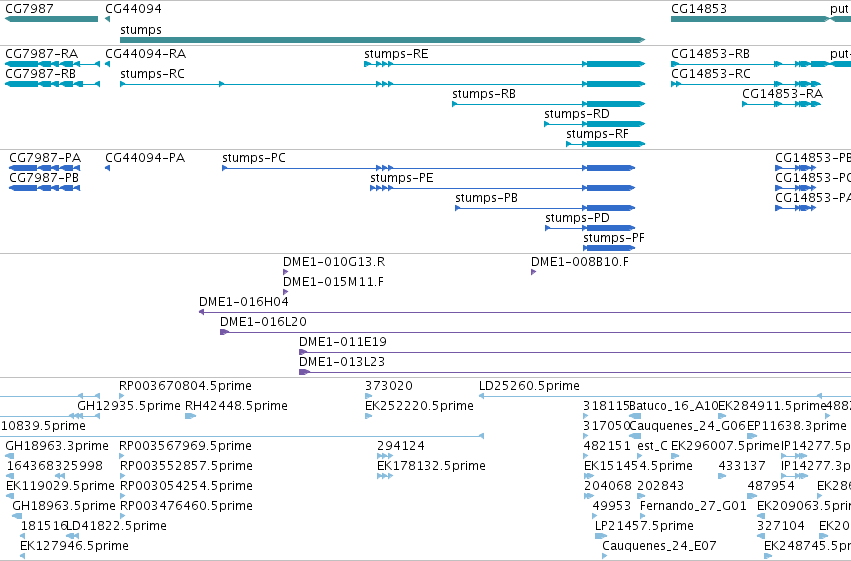Click the LD25260.5prime label
Viewport: 851px width, 561px height.
pos(529,386)
